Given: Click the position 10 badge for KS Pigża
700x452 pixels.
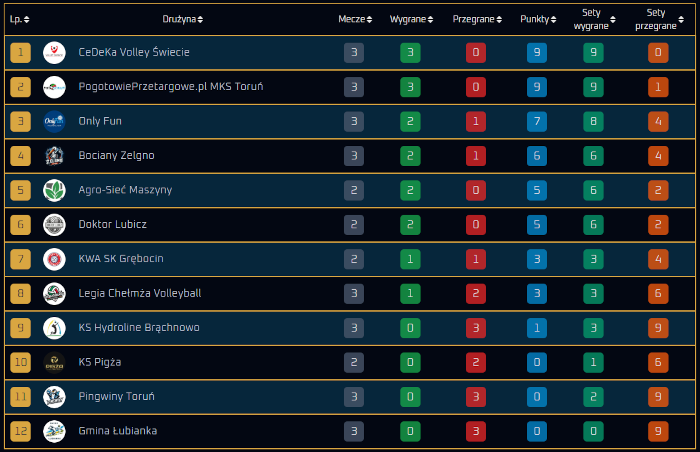Looking at the screenshot, I should pos(20,362).
